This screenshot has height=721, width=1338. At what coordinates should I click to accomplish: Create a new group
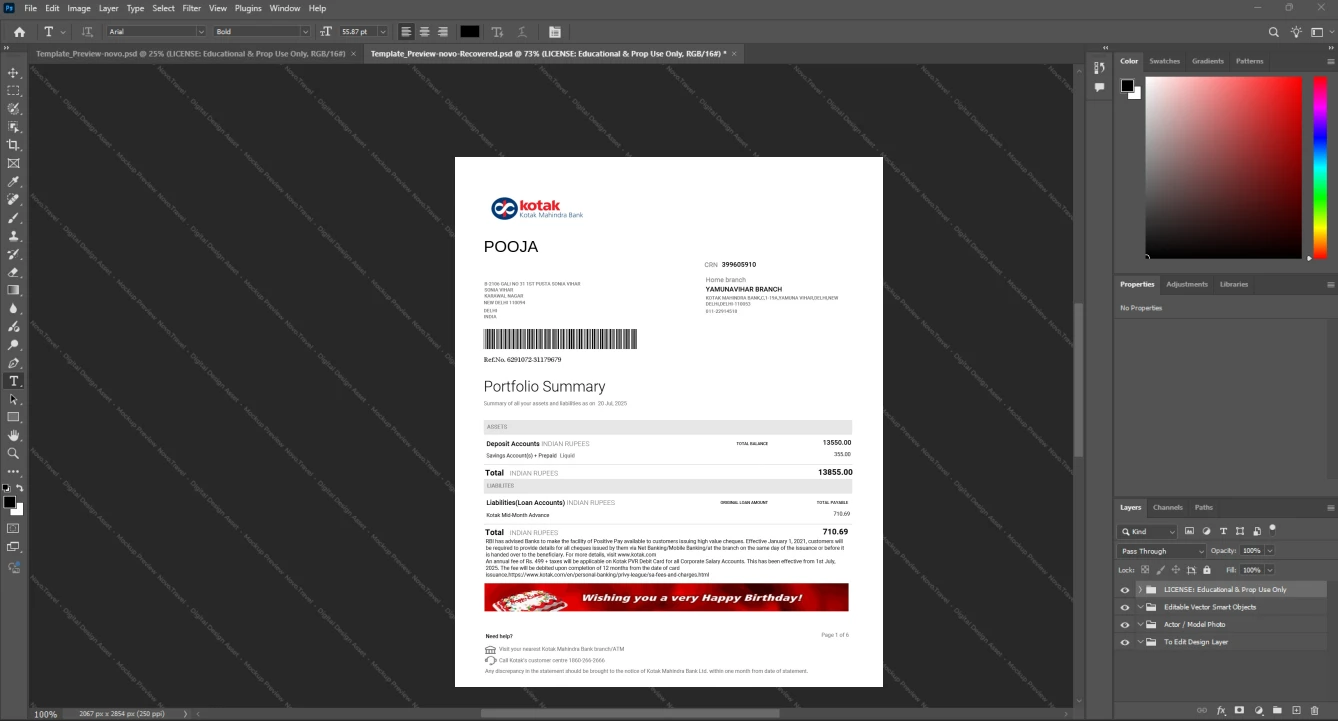click(1278, 710)
